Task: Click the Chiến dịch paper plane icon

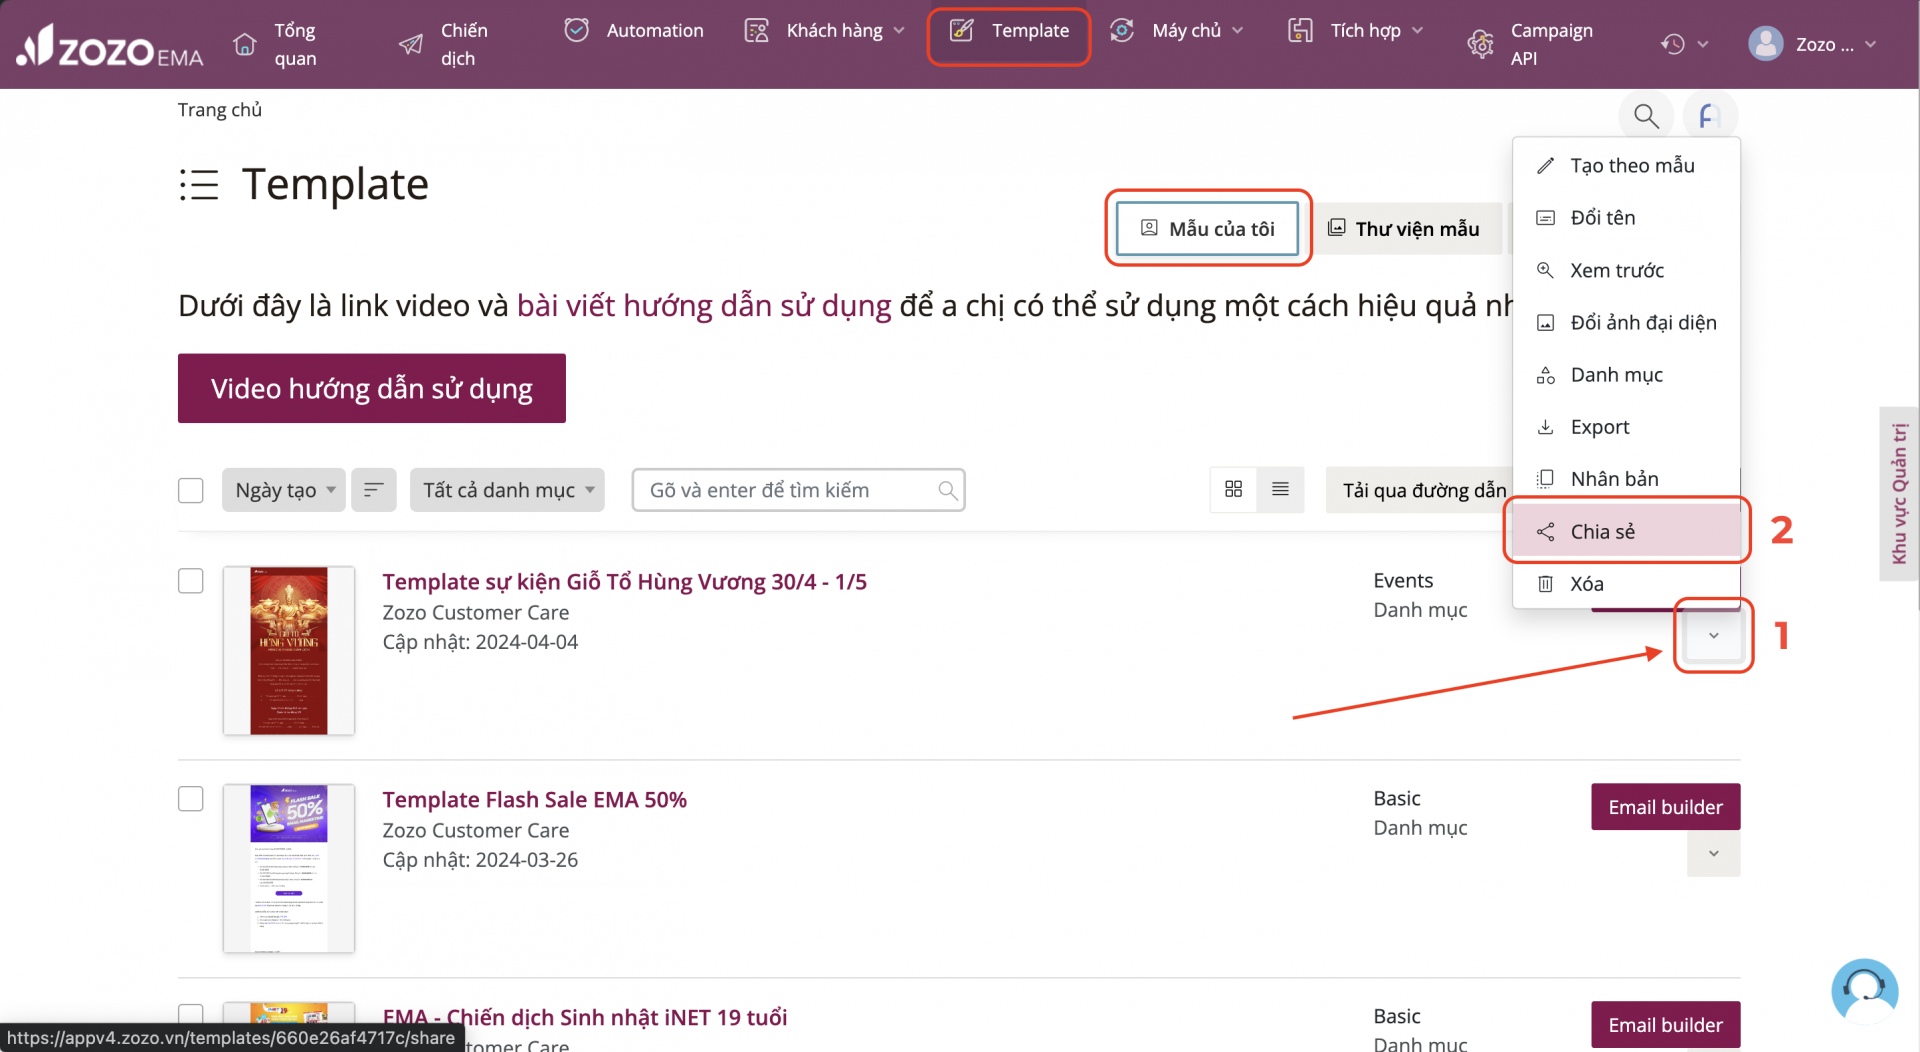Action: tap(410, 44)
